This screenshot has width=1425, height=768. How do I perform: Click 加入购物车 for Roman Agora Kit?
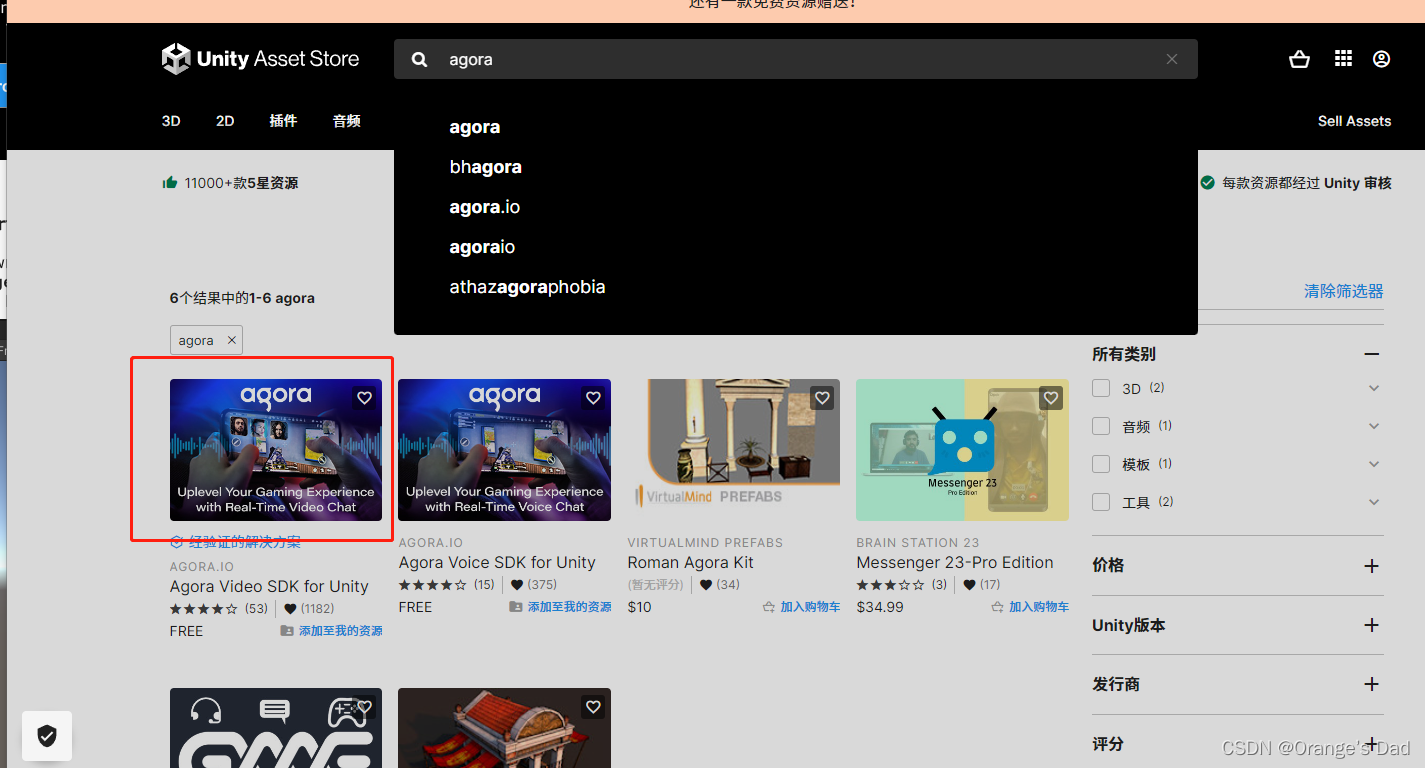point(810,607)
